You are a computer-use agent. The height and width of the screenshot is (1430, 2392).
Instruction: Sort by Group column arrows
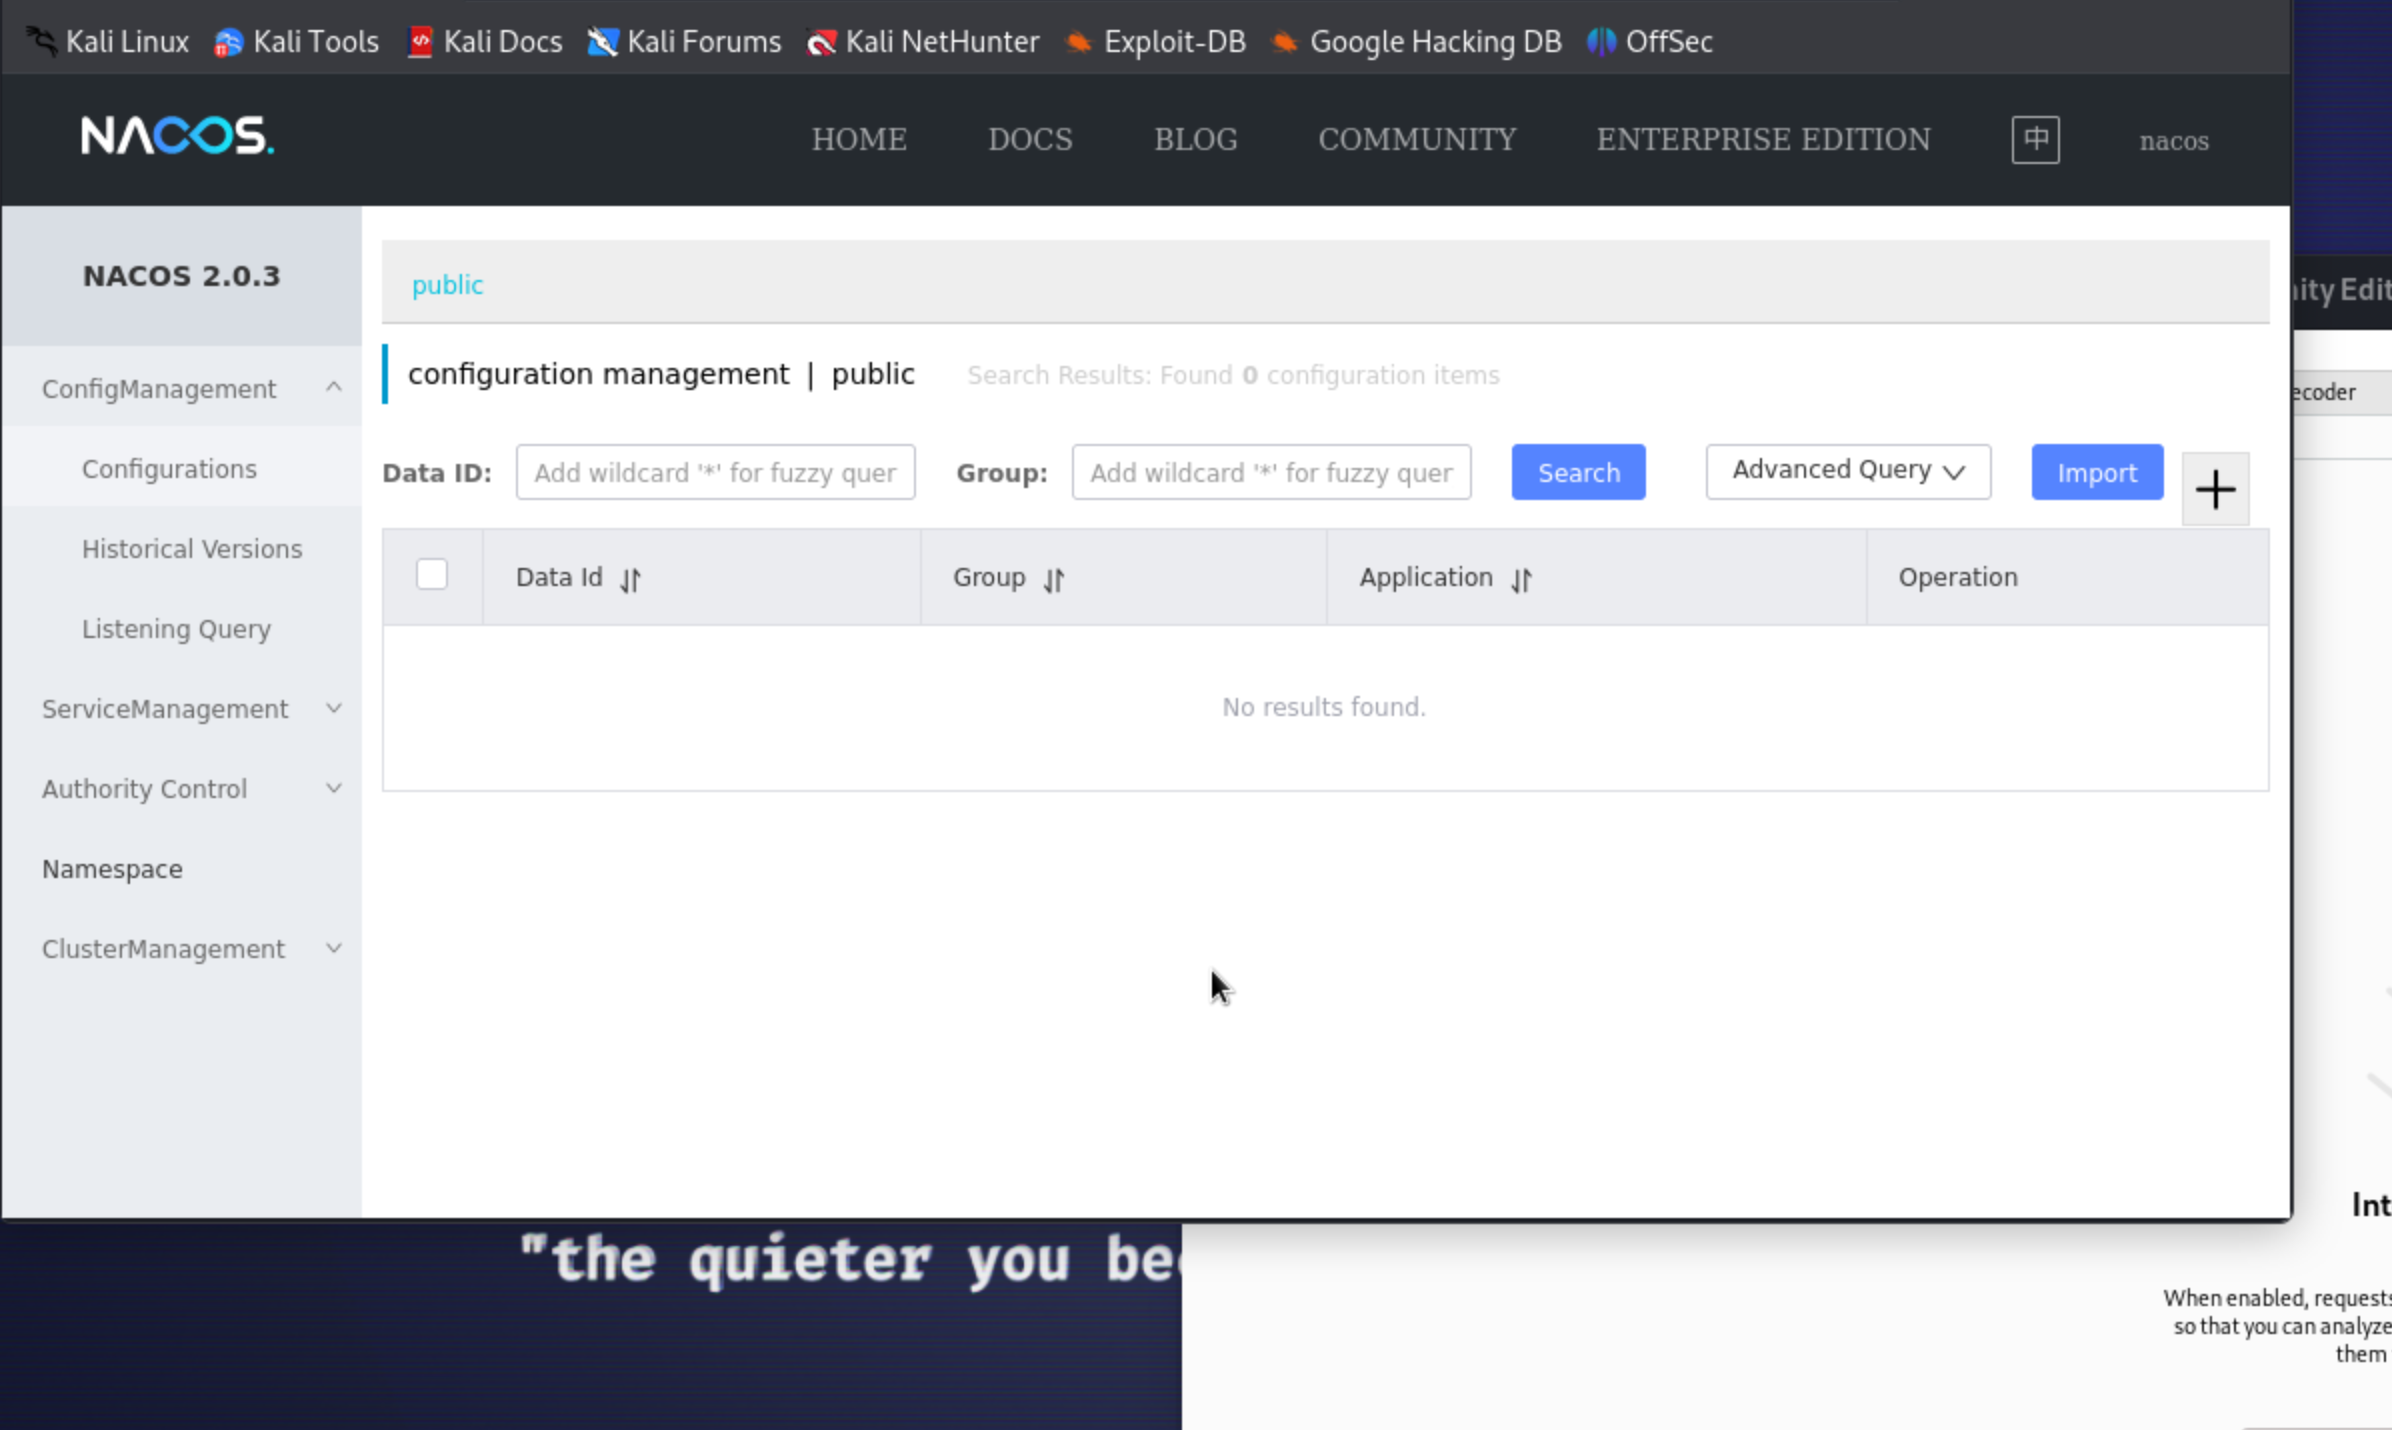coord(1054,579)
